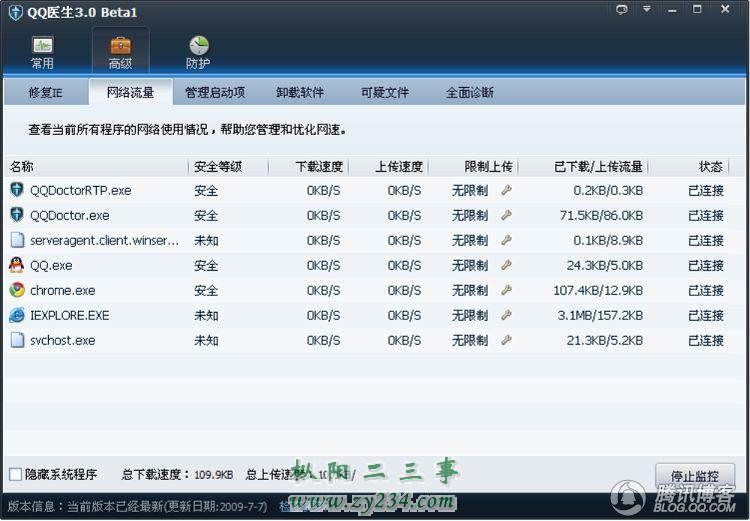This screenshot has height=521, width=750.
Task: Click wrench icon for IEXPLORE.EXE upload limit
Action: point(507,315)
